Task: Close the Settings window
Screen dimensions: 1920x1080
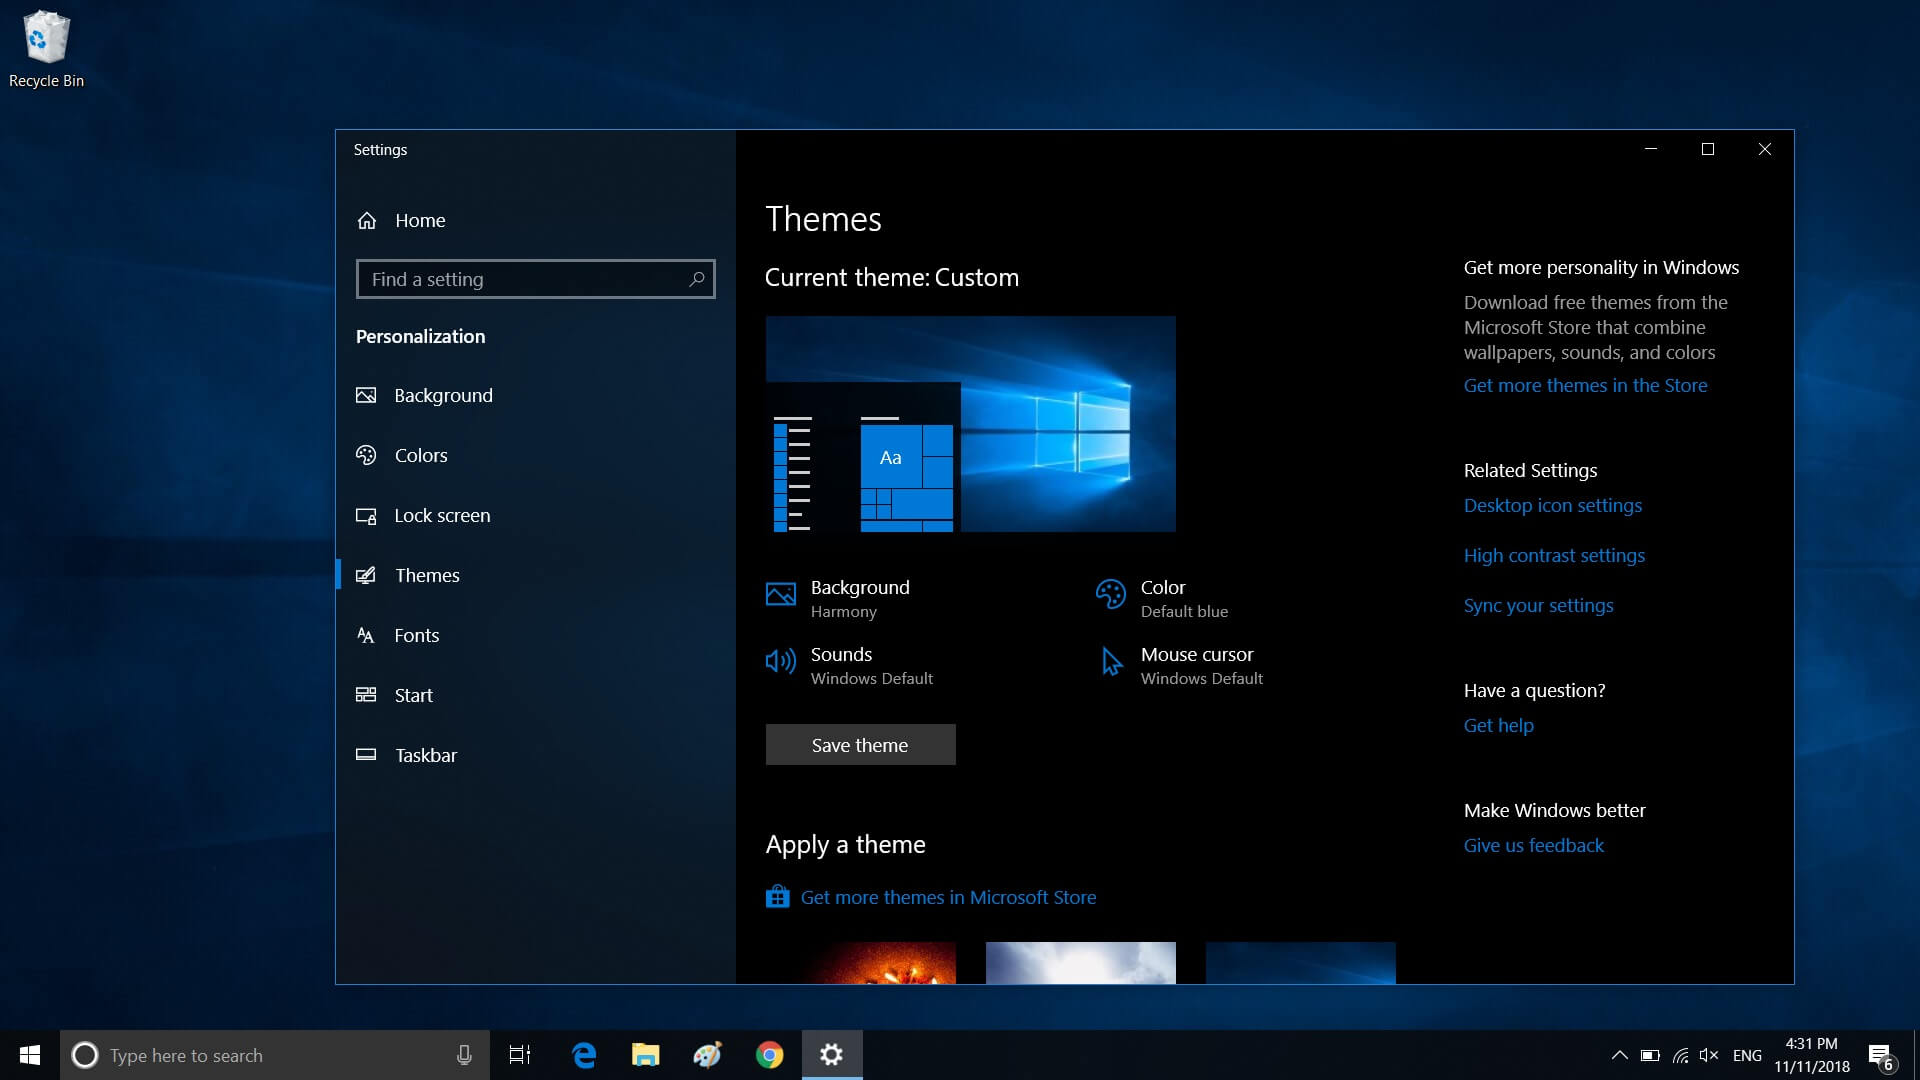Action: pyautogui.click(x=1765, y=149)
